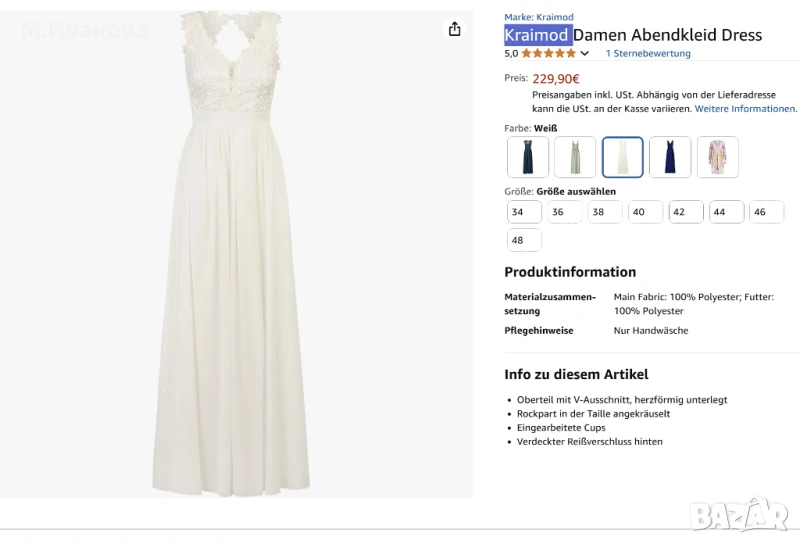Pick size 42 option
Image resolution: width=800 pixels, height=544 pixels.
point(685,212)
